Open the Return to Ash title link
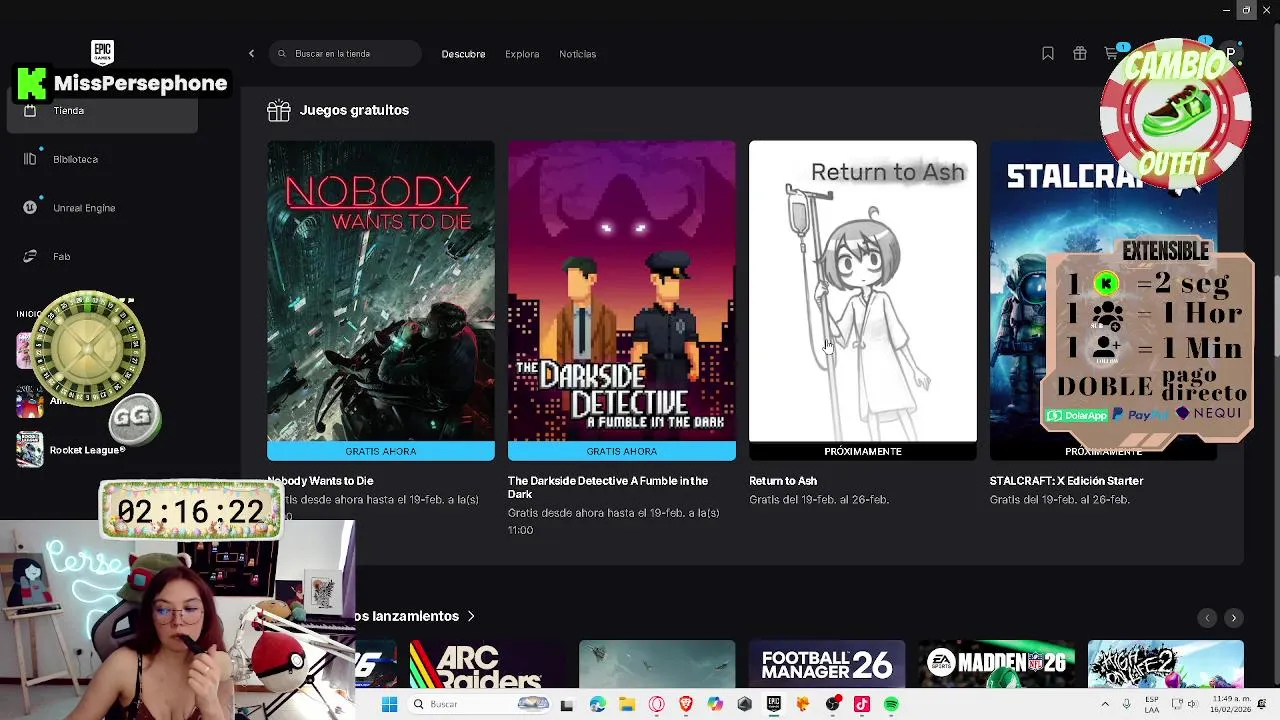1280x720 pixels. [783, 481]
